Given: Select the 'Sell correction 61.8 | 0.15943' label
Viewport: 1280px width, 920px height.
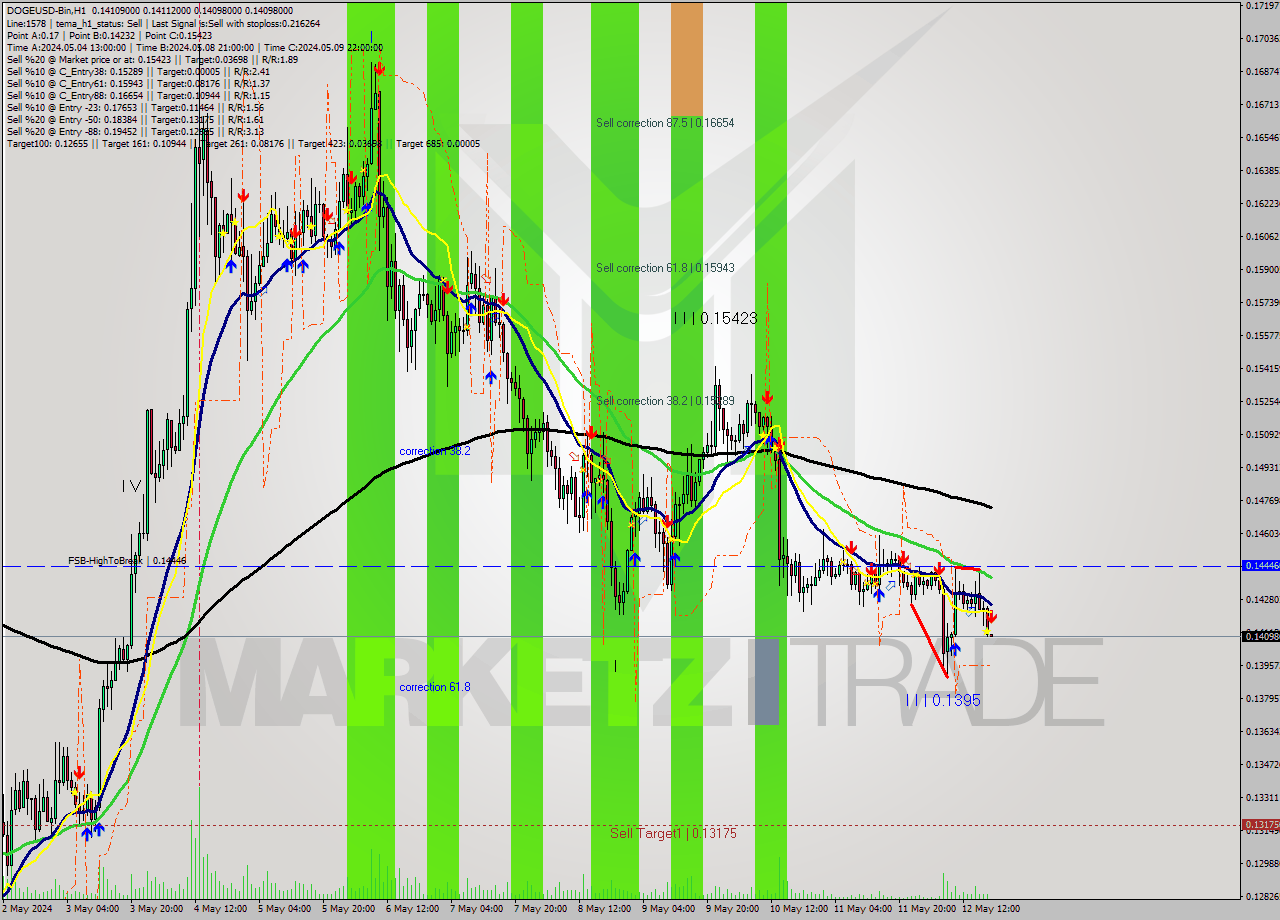Looking at the screenshot, I should [665, 268].
